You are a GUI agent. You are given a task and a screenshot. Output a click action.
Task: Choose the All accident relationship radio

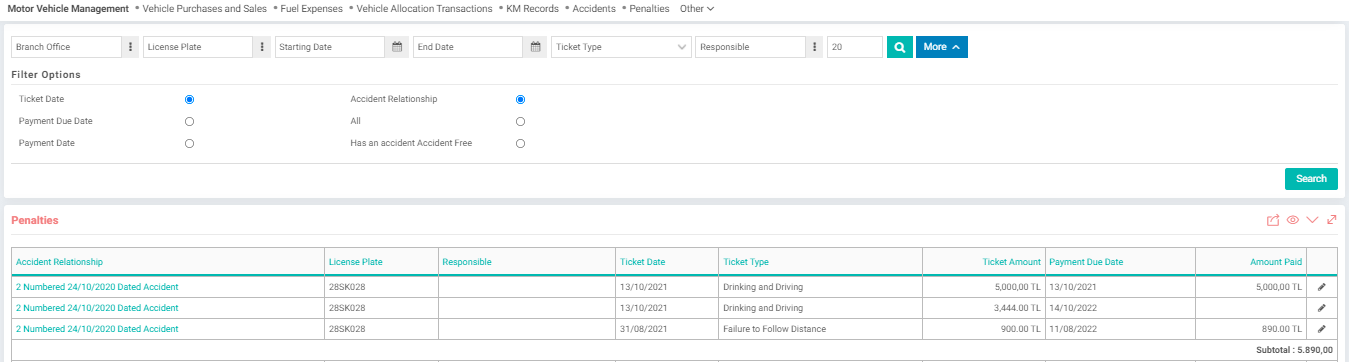coord(520,121)
